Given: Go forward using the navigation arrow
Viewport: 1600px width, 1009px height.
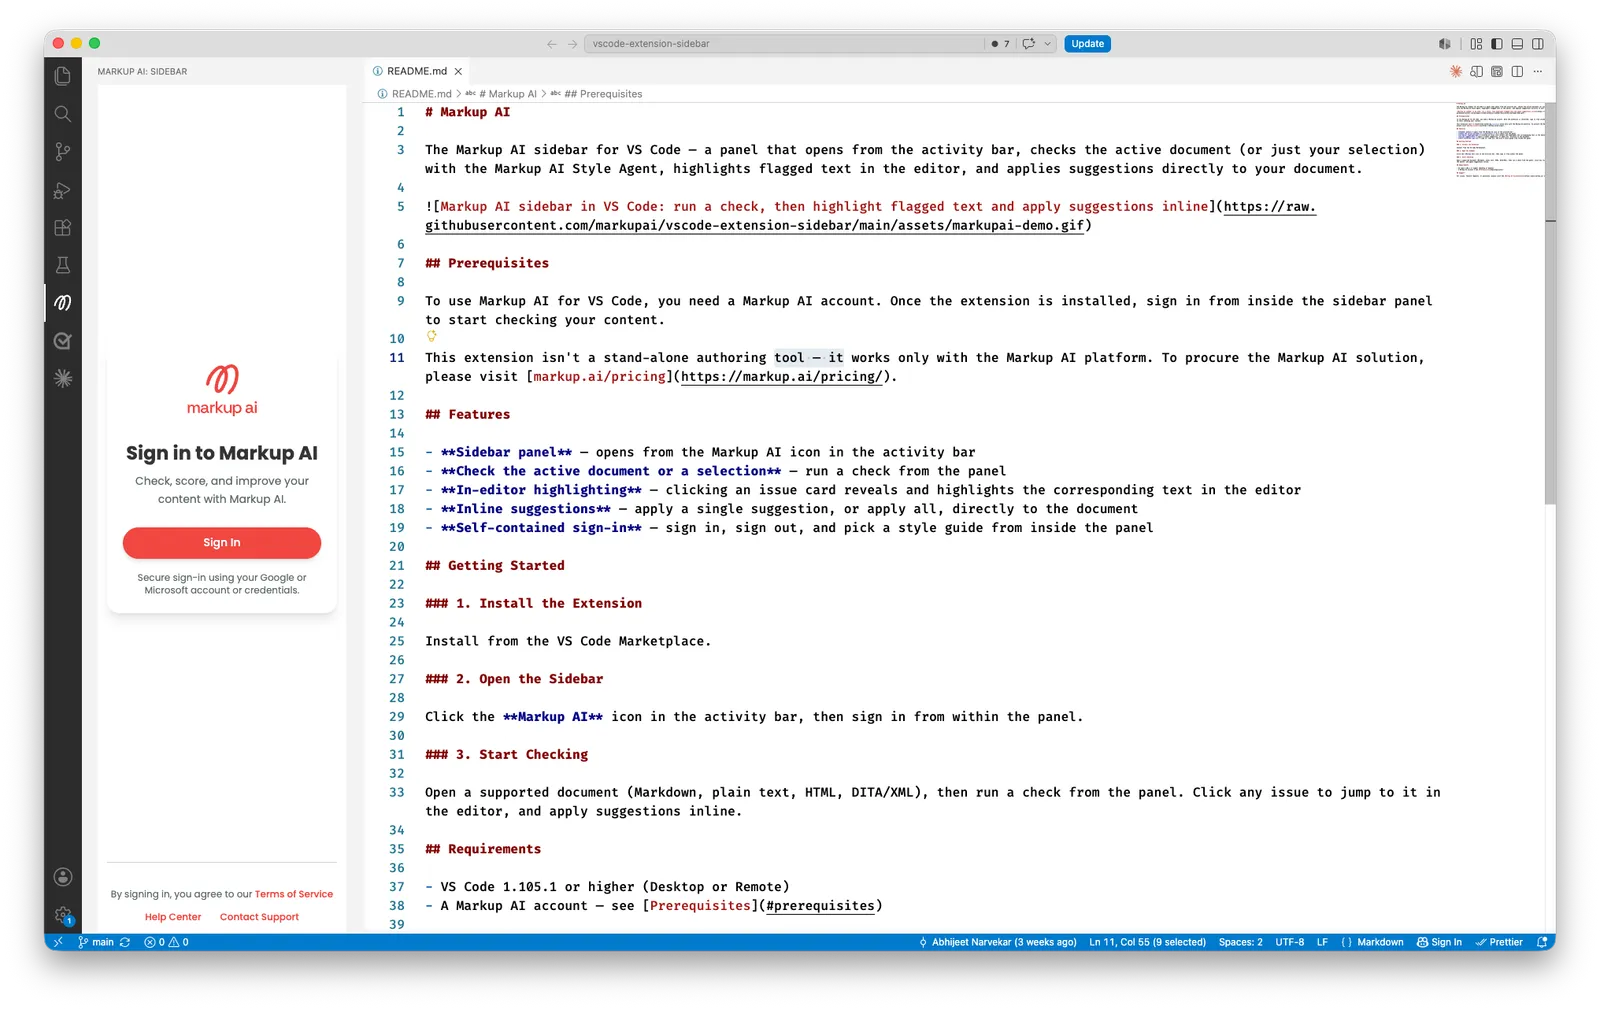Looking at the screenshot, I should pos(573,44).
